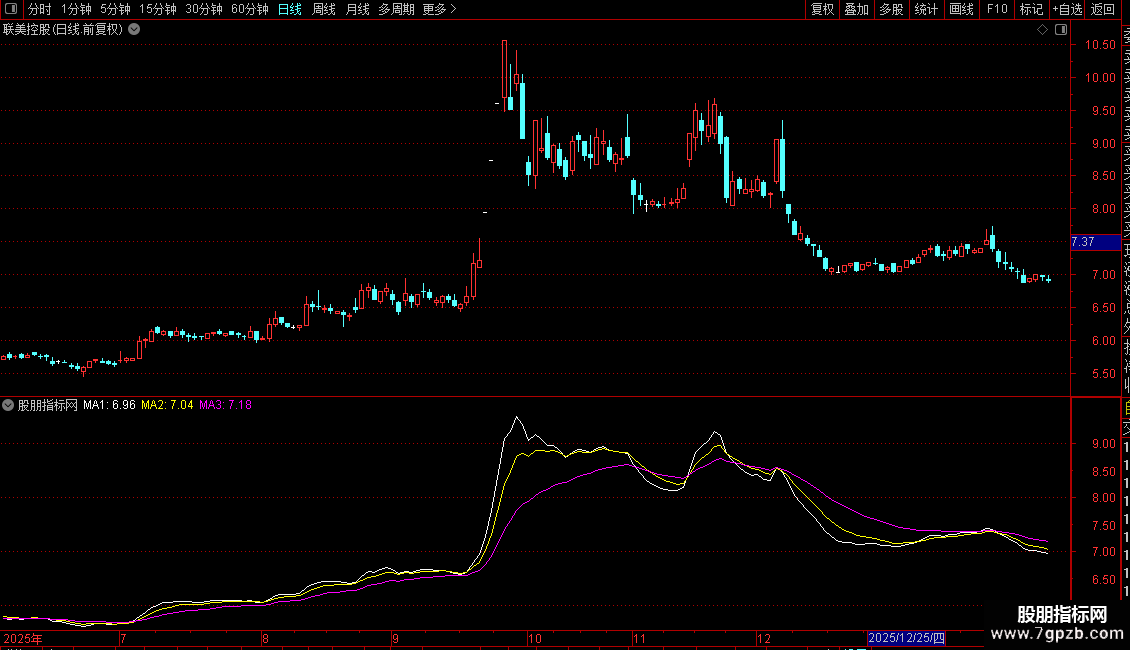Select the 分时 intraday tab
1130x650 pixels.
39,10
